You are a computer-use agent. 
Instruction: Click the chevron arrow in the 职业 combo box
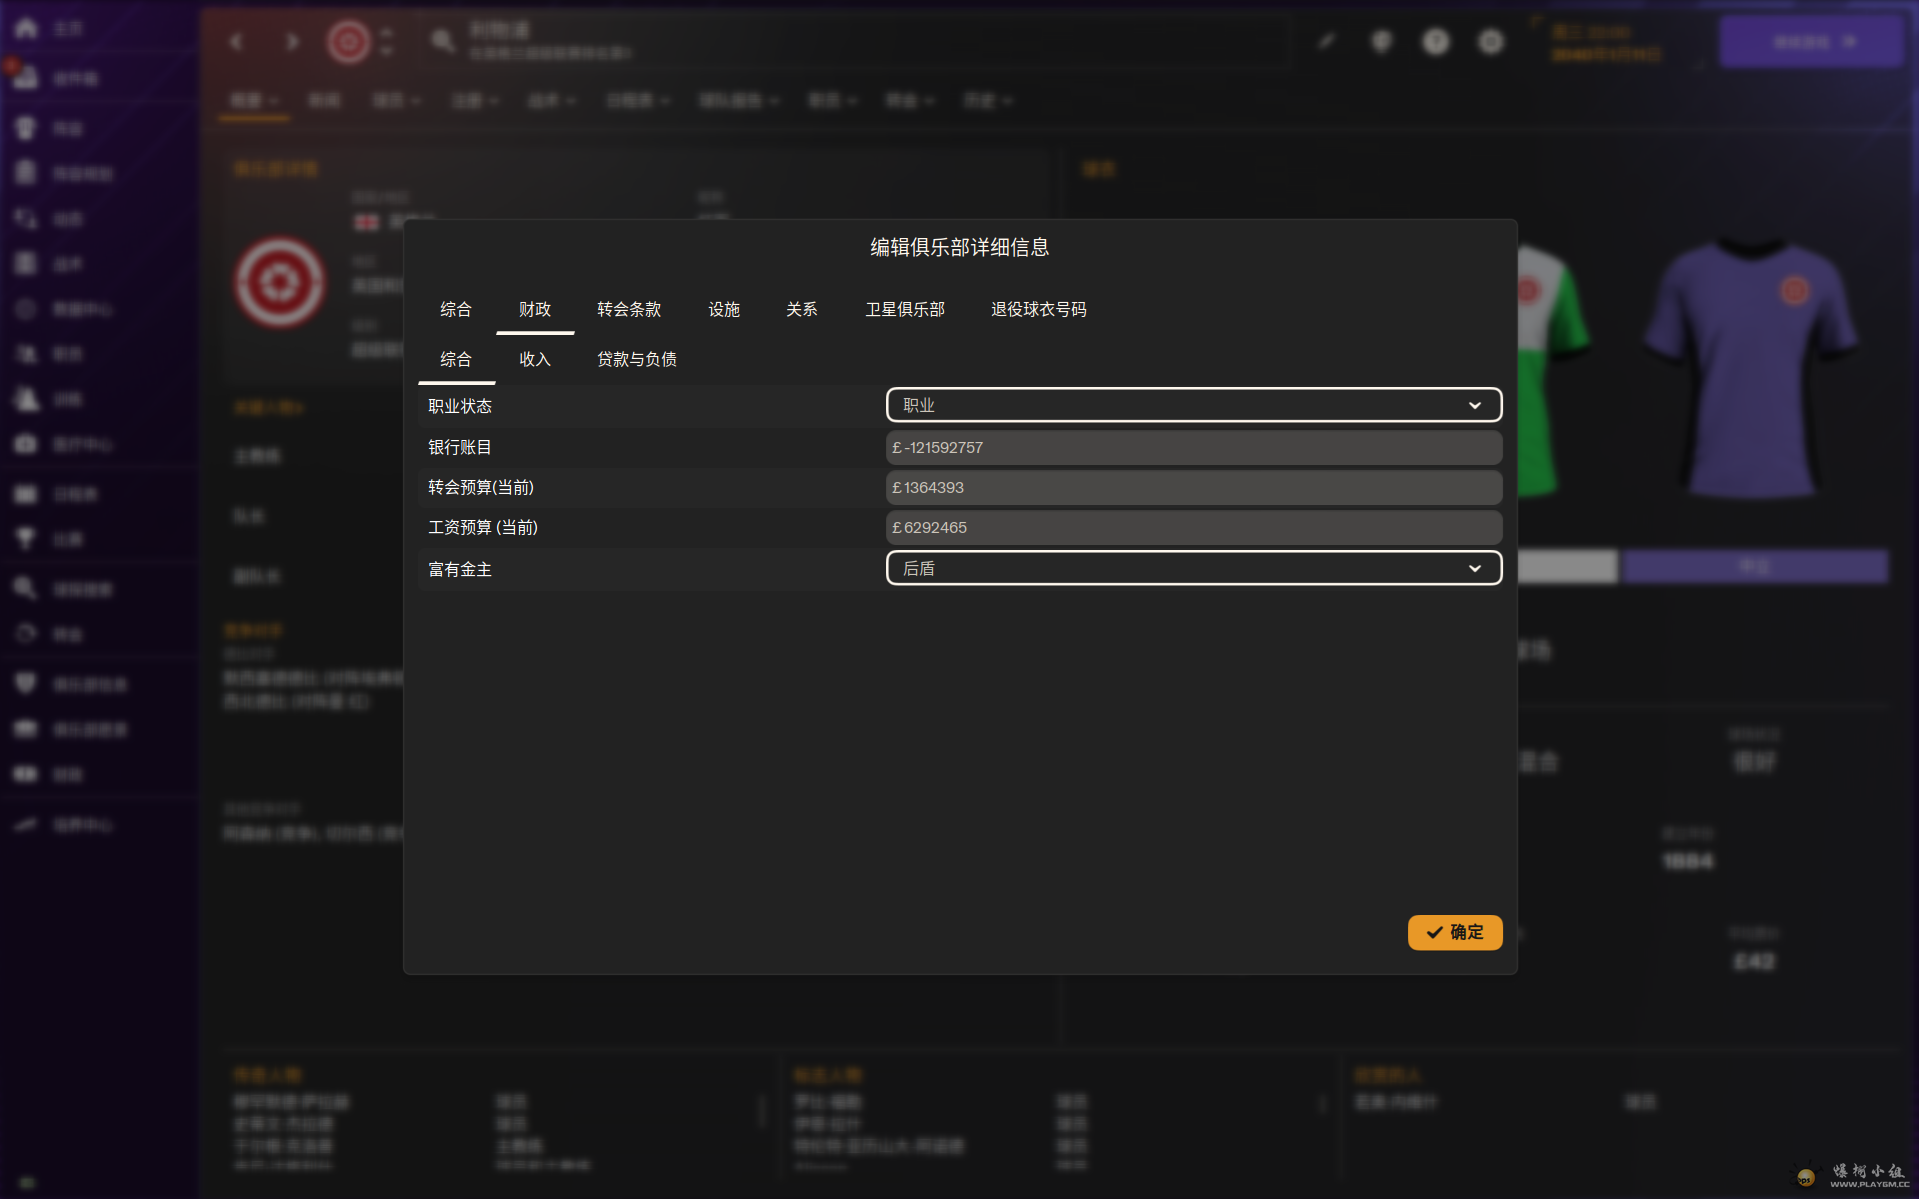[x=1474, y=405]
